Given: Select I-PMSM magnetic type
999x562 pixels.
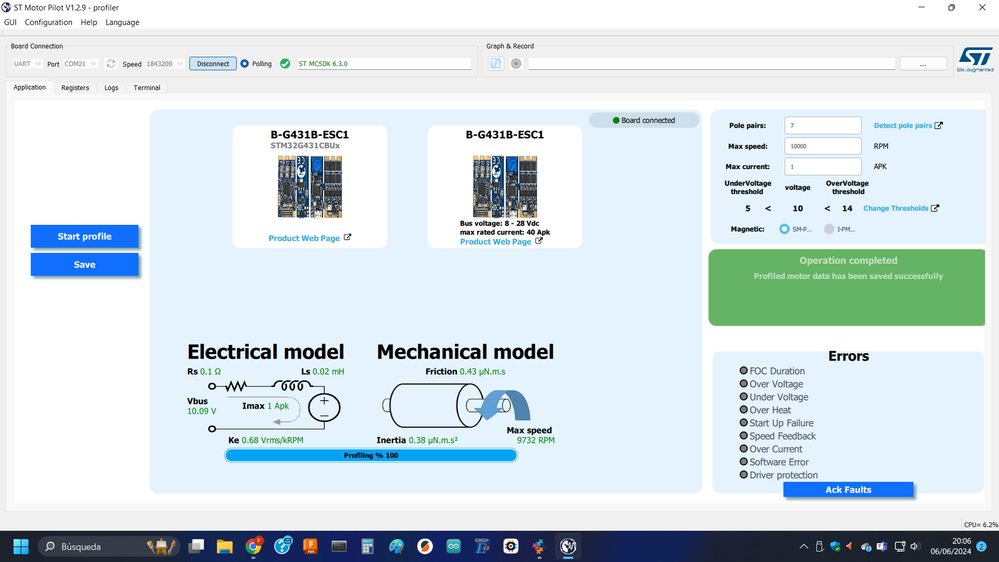Looking at the screenshot, I should point(829,229).
